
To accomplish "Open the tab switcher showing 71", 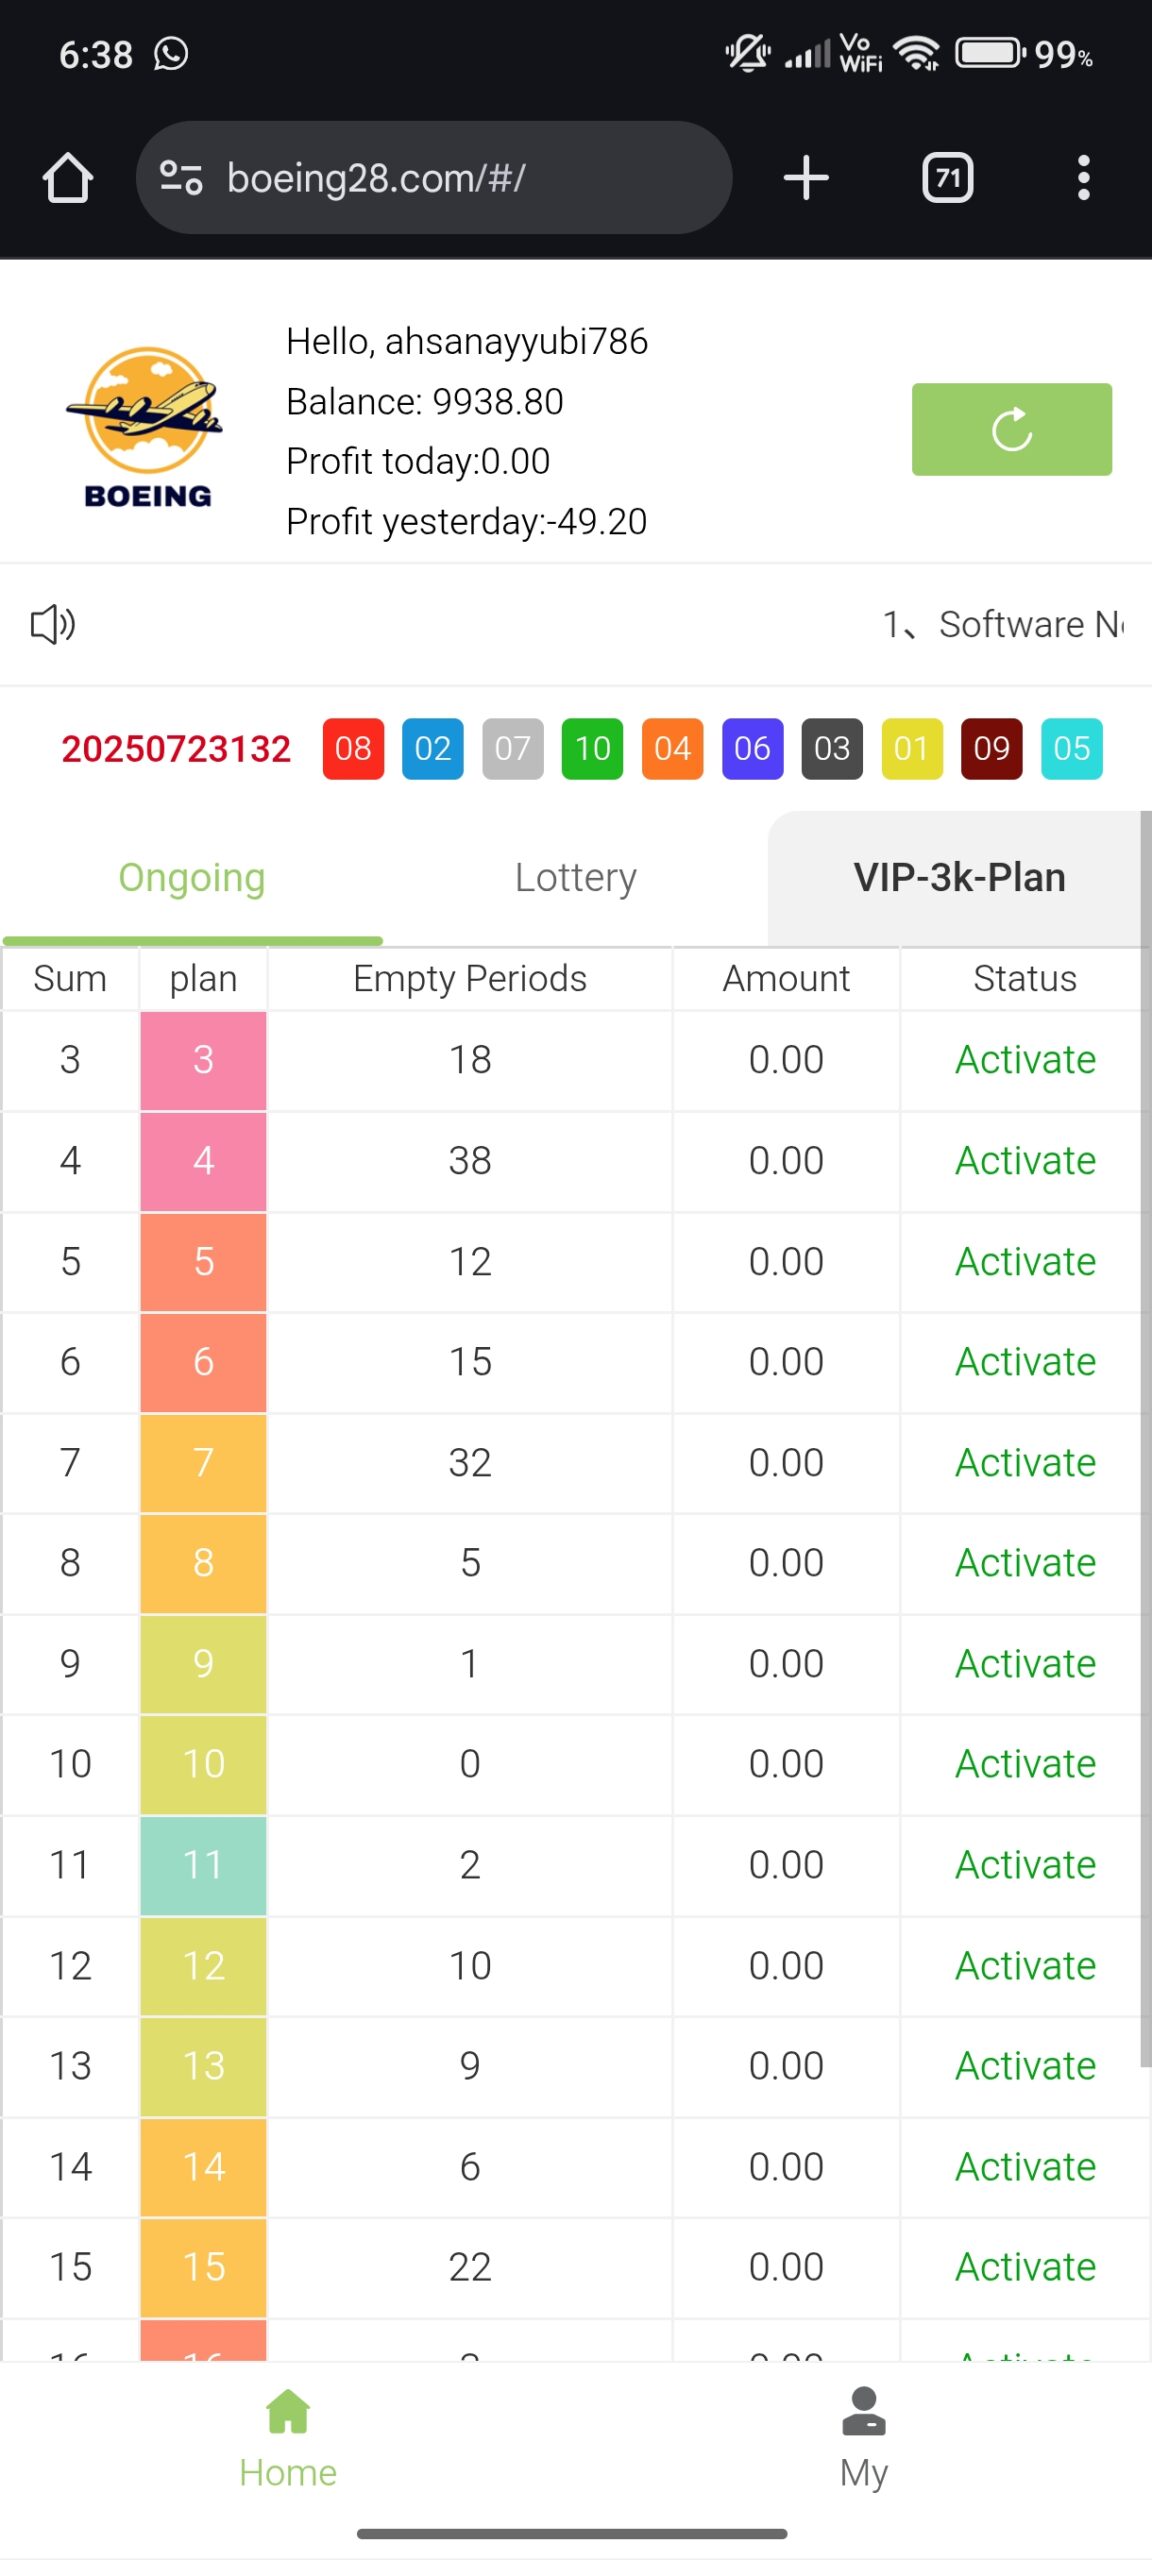I will point(947,178).
